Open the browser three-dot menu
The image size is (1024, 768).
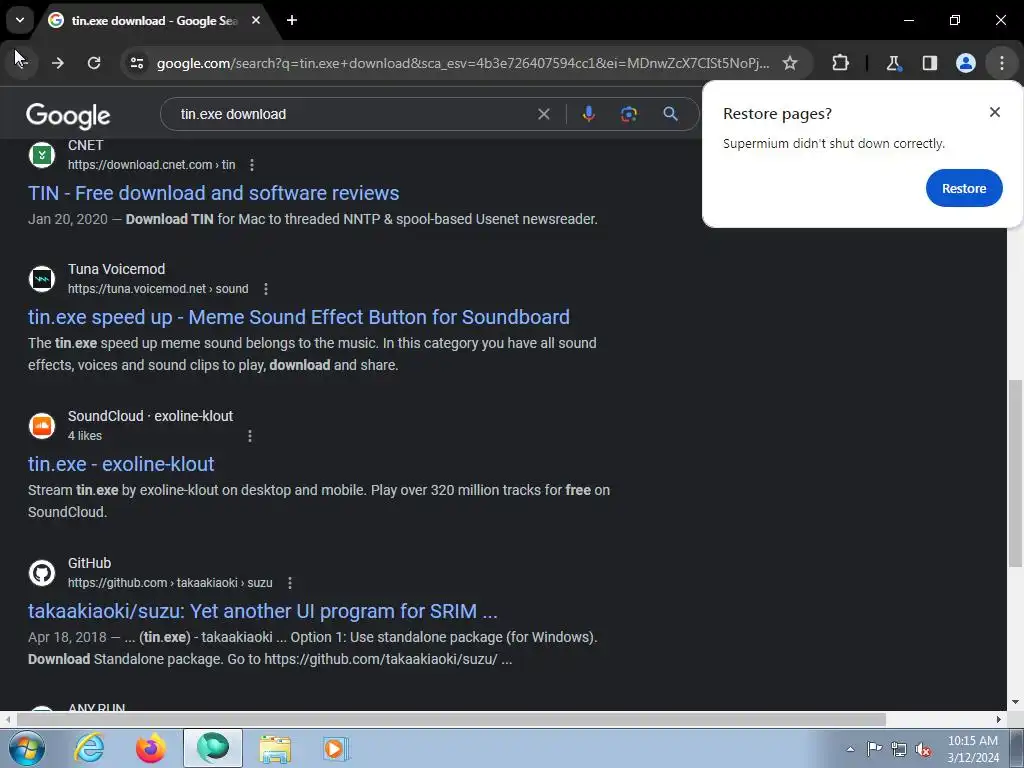1002,63
